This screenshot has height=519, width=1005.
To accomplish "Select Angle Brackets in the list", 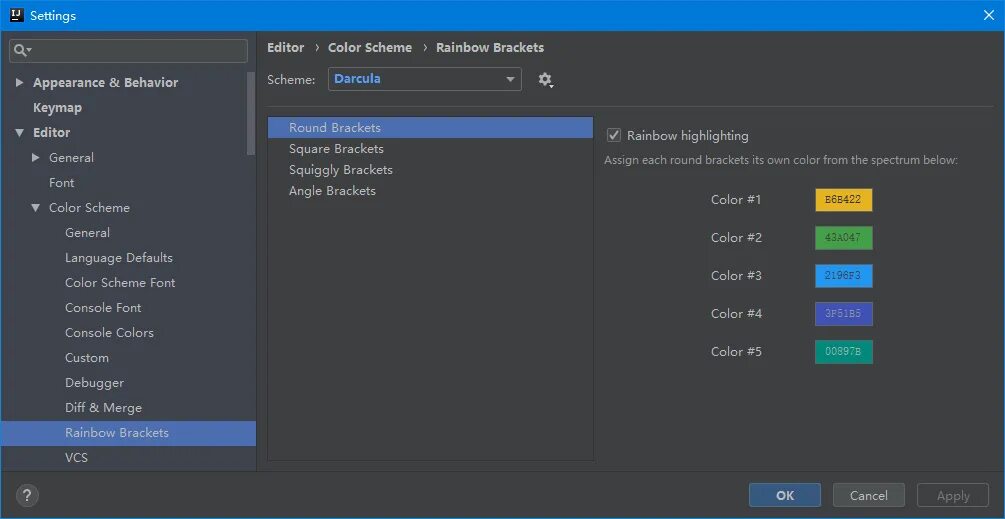I will (430, 191).
